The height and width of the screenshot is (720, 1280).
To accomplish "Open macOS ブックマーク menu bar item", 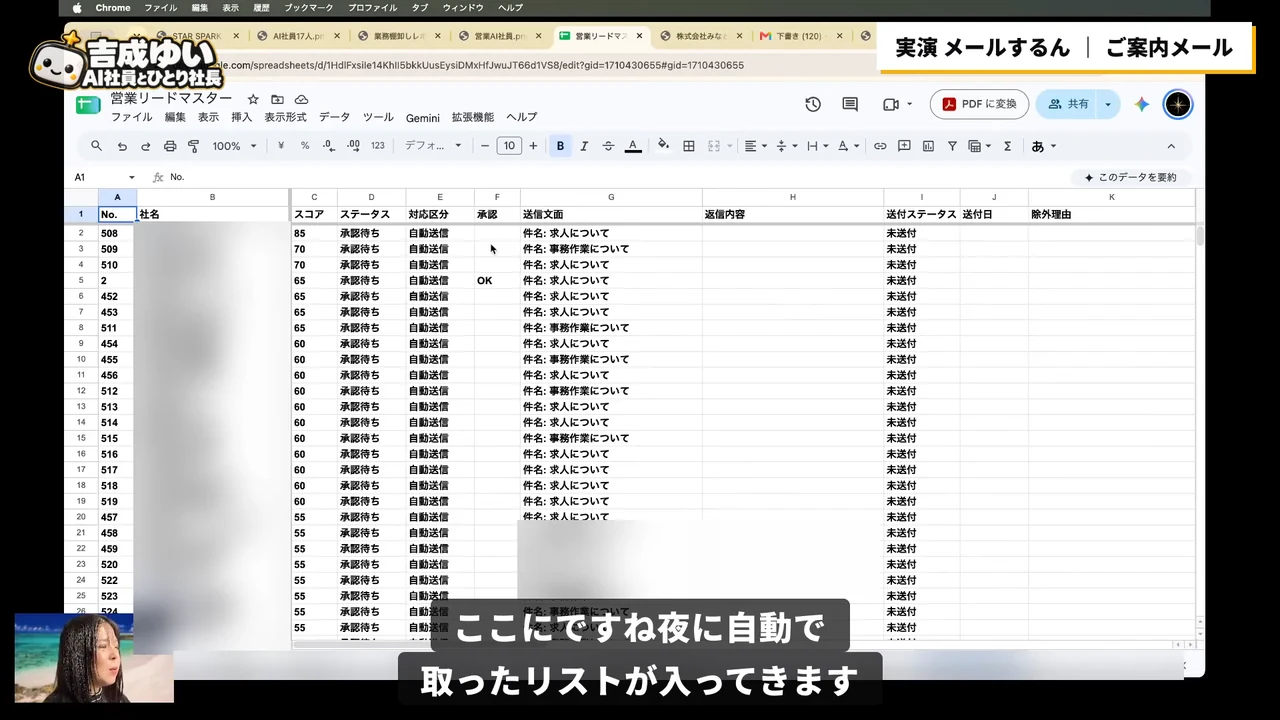I will click(309, 8).
